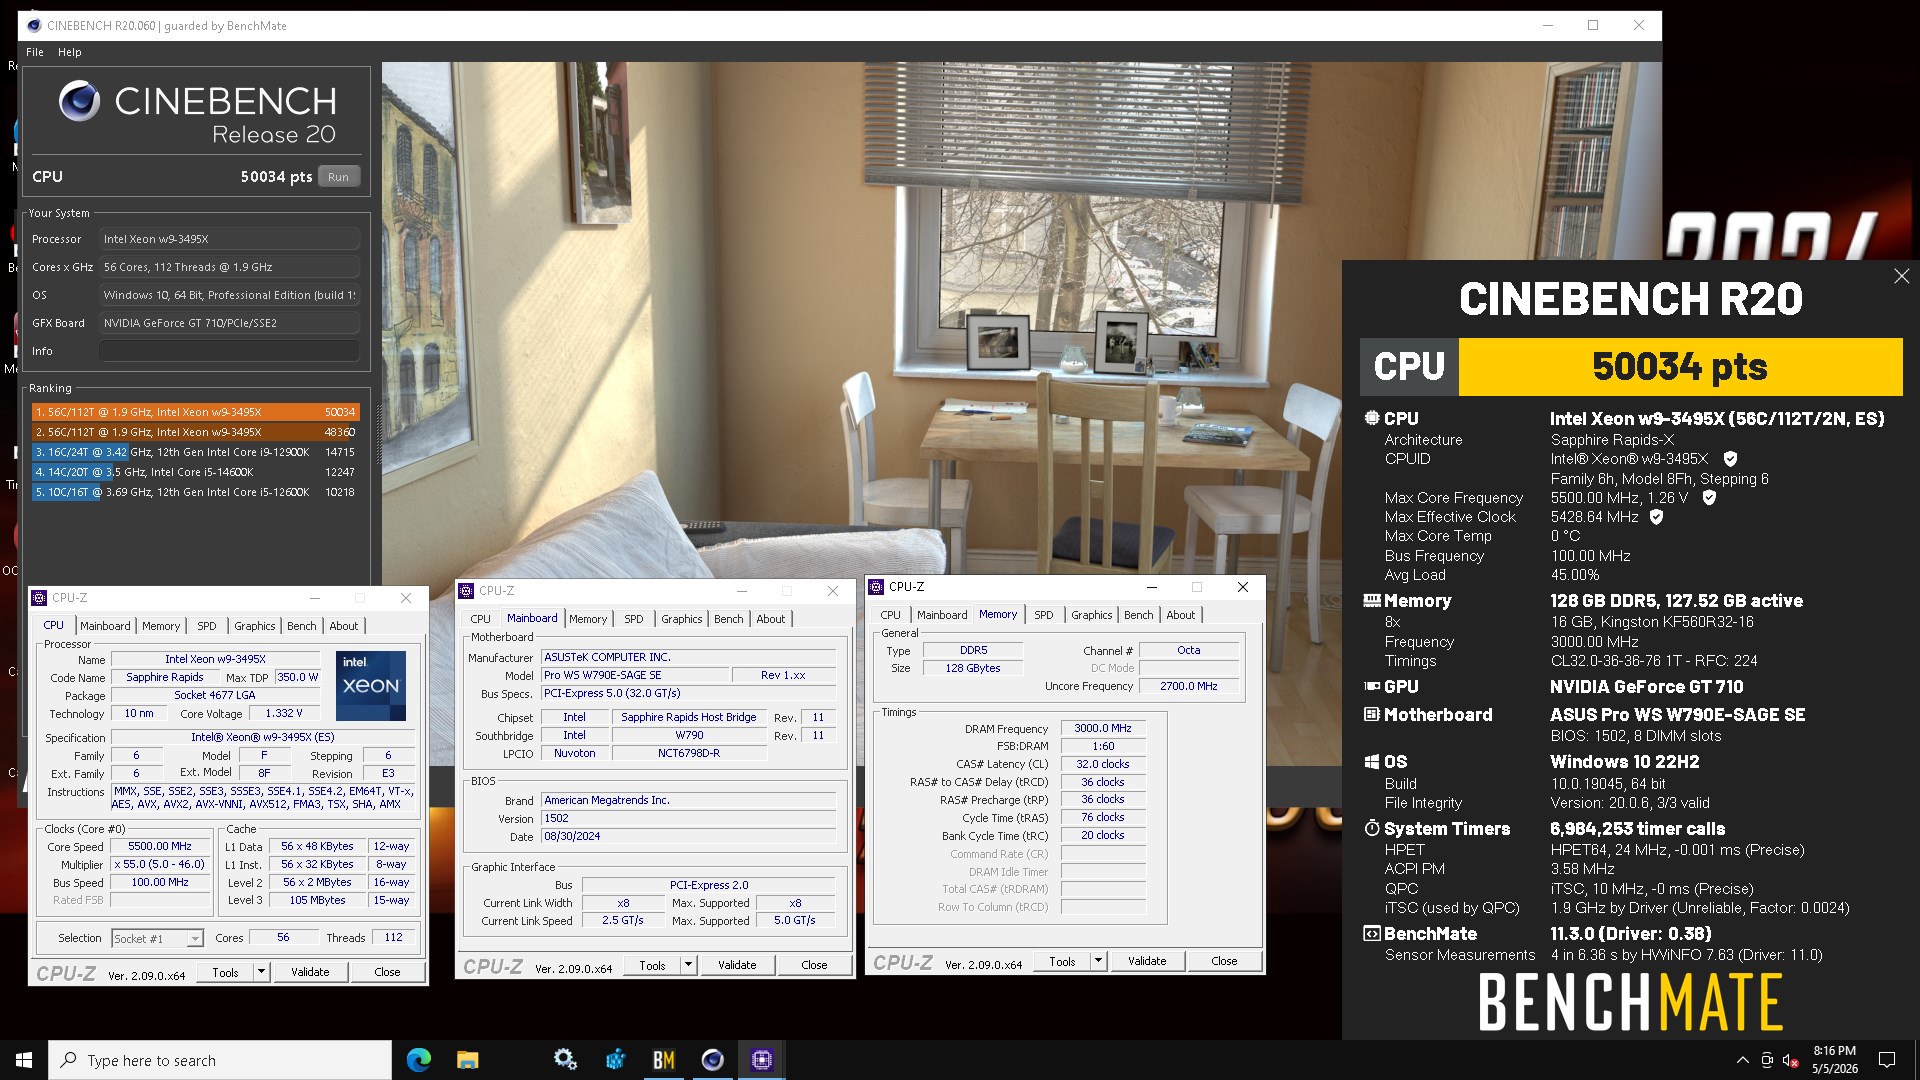
Task: Select the Core i5-12600K ranking entry
Action: pos(195,492)
